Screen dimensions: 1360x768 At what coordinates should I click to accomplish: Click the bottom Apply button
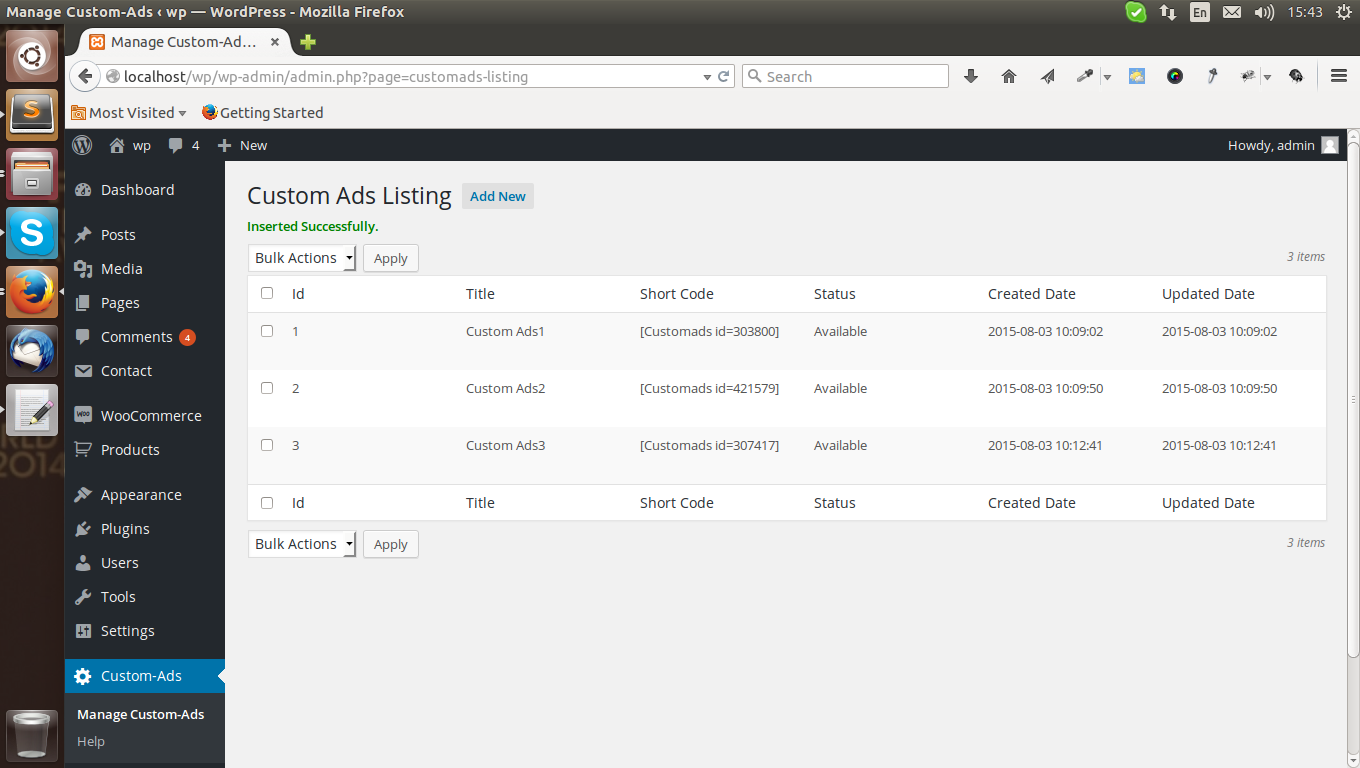click(x=391, y=544)
